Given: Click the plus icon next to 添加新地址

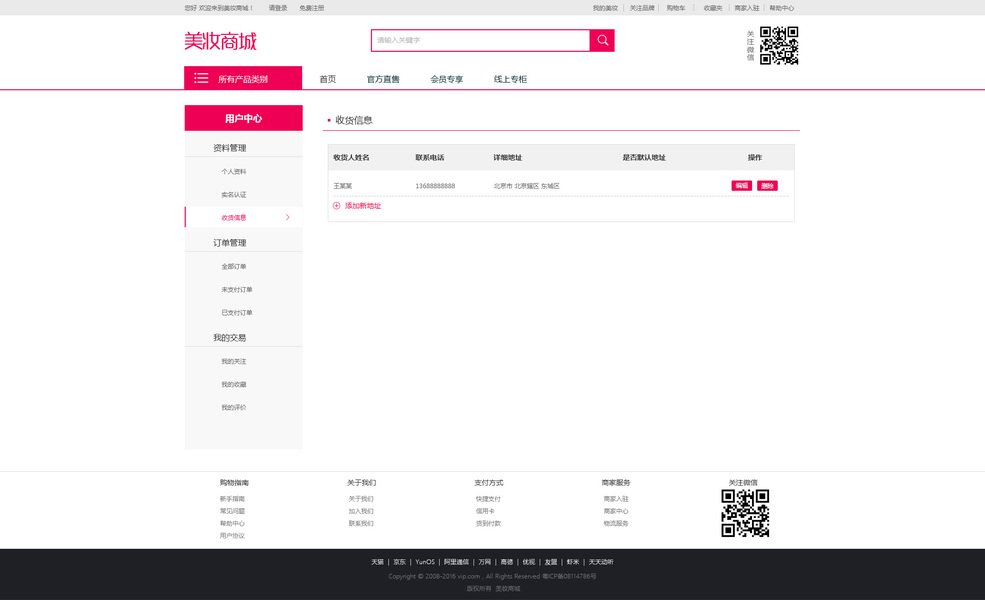Looking at the screenshot, I should click(x=336, y=205).
